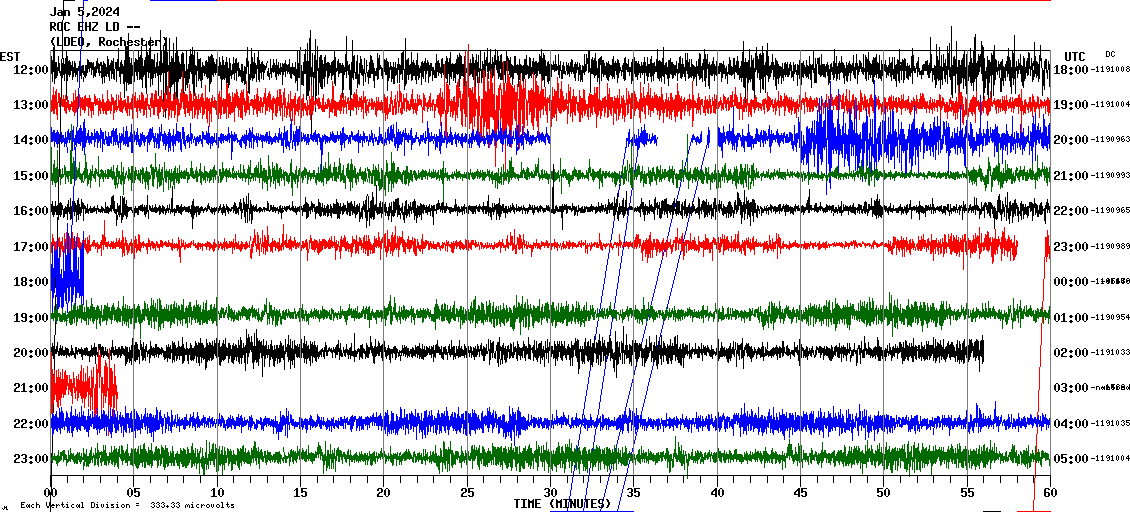Click the 15 minute tick label
Viewport: 1130px width, 519px height.
pyautogui.click(x=300, y=492)
